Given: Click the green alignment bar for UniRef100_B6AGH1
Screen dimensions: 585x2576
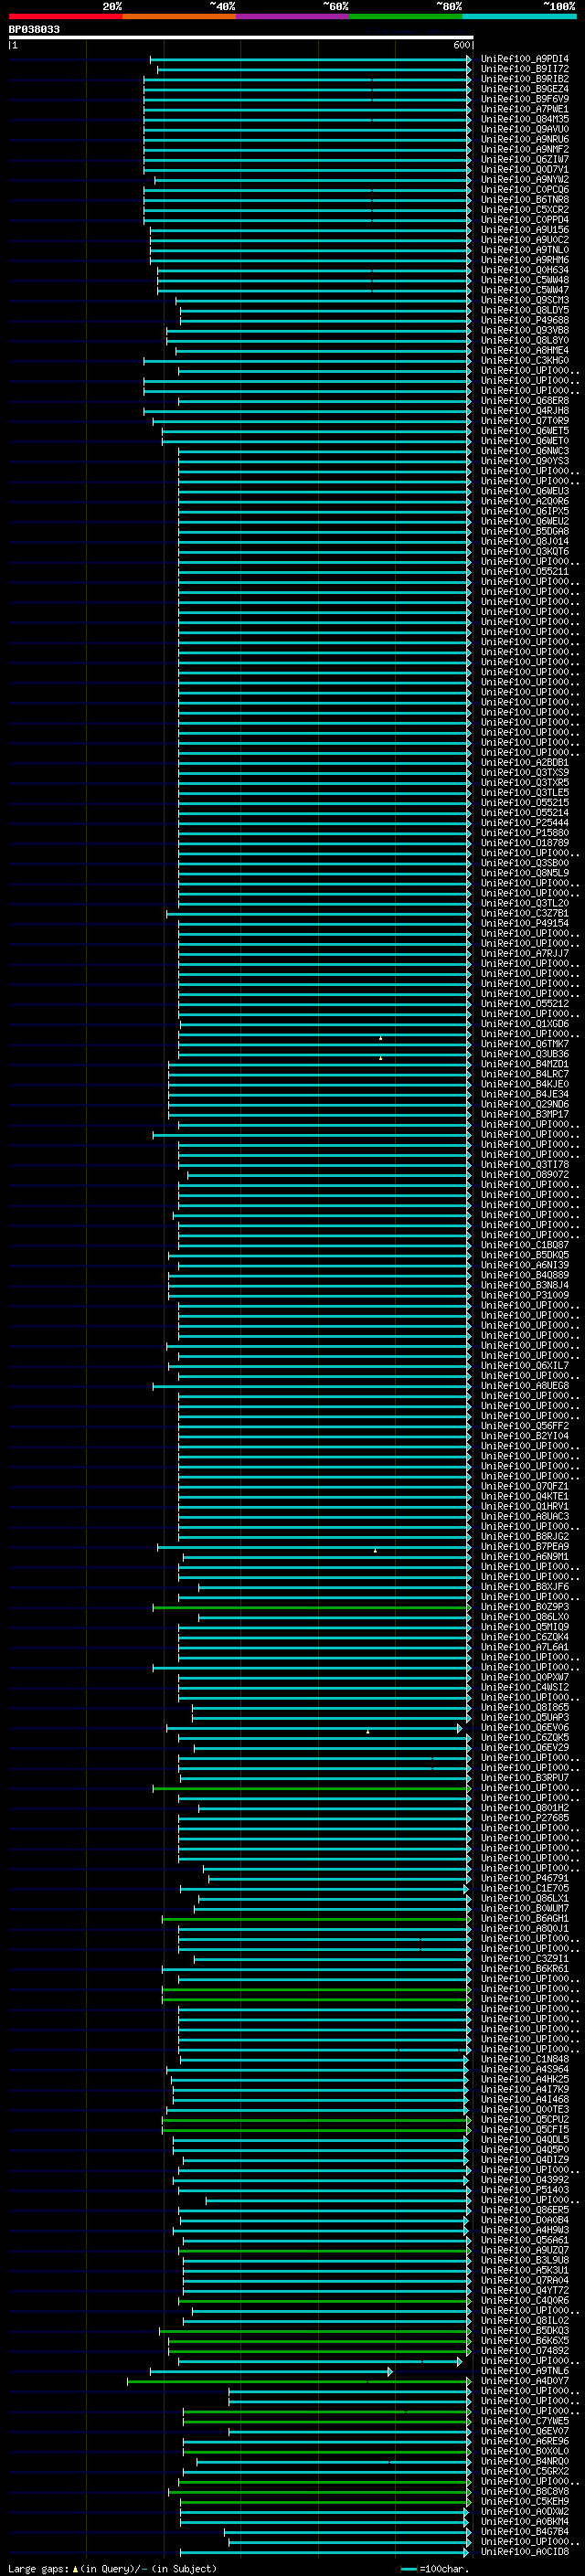Looking at the screenshot, I should (x=316, y=1919).
